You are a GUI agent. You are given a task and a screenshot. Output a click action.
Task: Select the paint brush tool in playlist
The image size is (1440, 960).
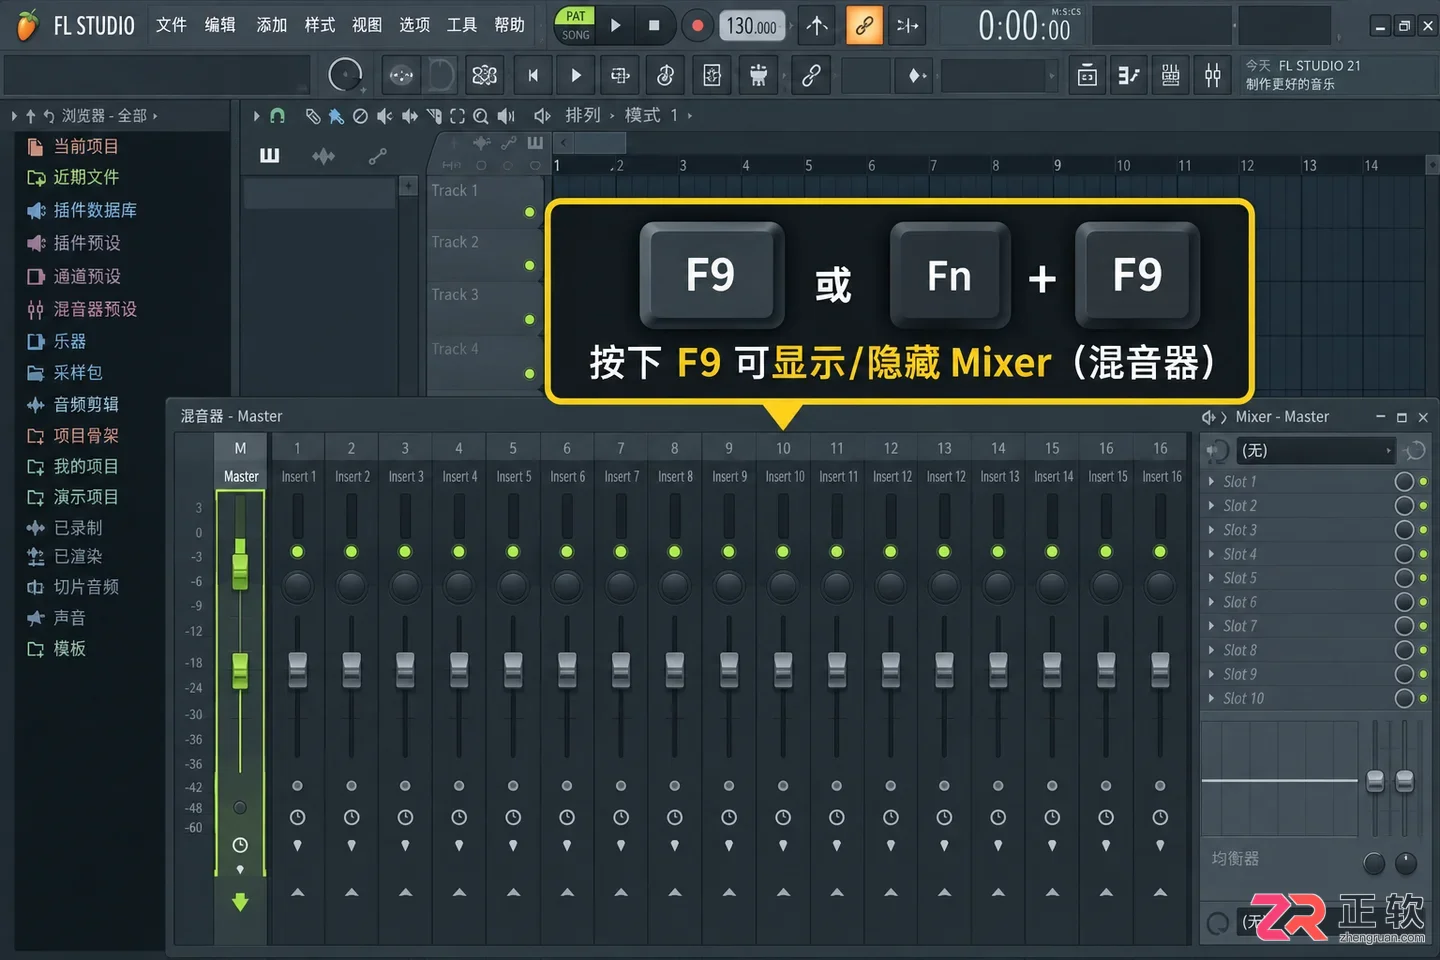(336, 116)
